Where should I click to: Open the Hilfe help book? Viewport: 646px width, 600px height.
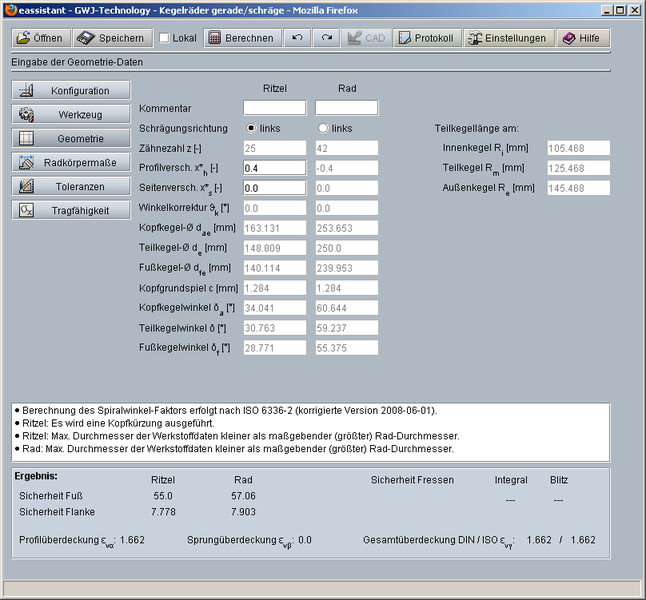(581, 38)
